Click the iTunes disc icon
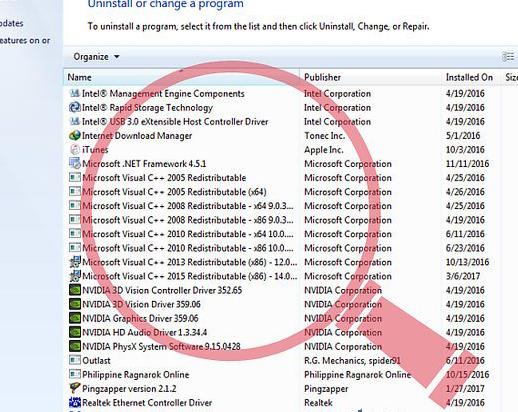The height and width of the screenshot is (412, 518). (x=75, y=149)
